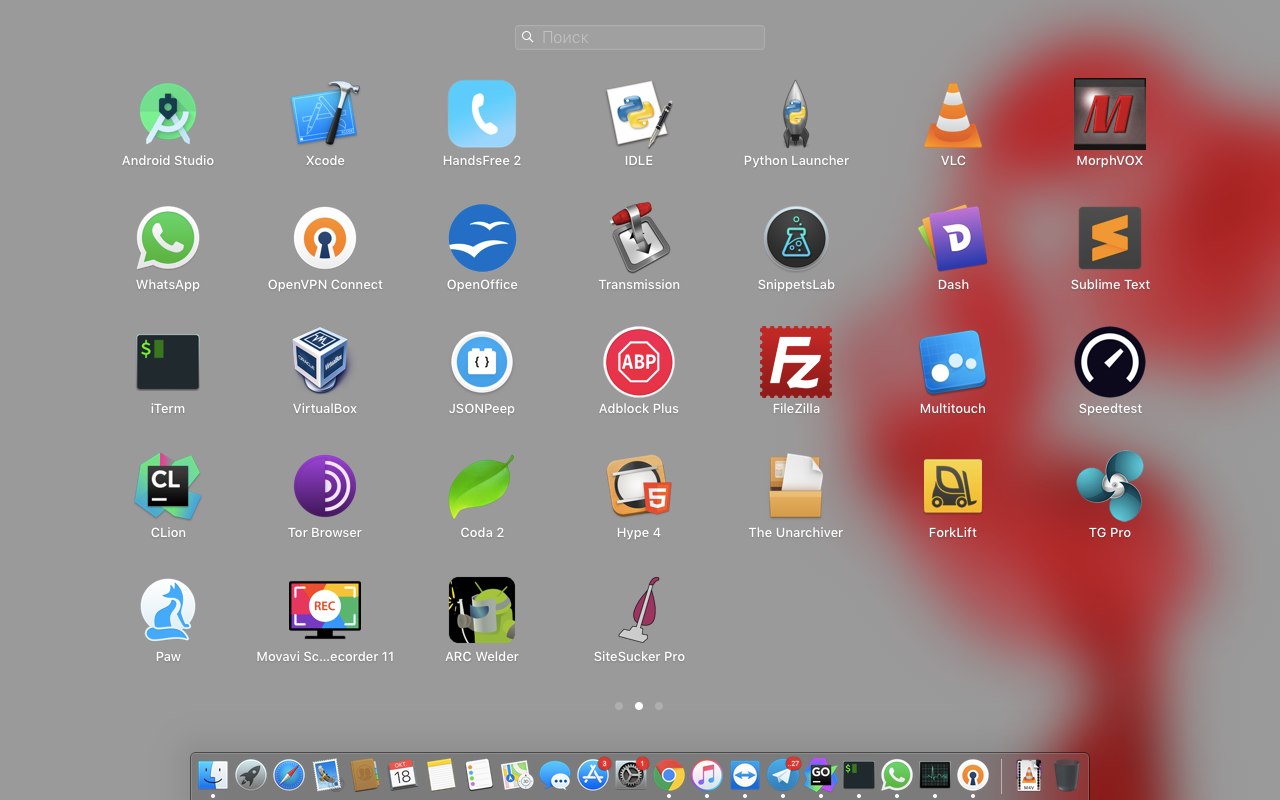This screenshot has width=1280, height=800.
Task: Open OpenOffice app
Action: tap(482, 238)
